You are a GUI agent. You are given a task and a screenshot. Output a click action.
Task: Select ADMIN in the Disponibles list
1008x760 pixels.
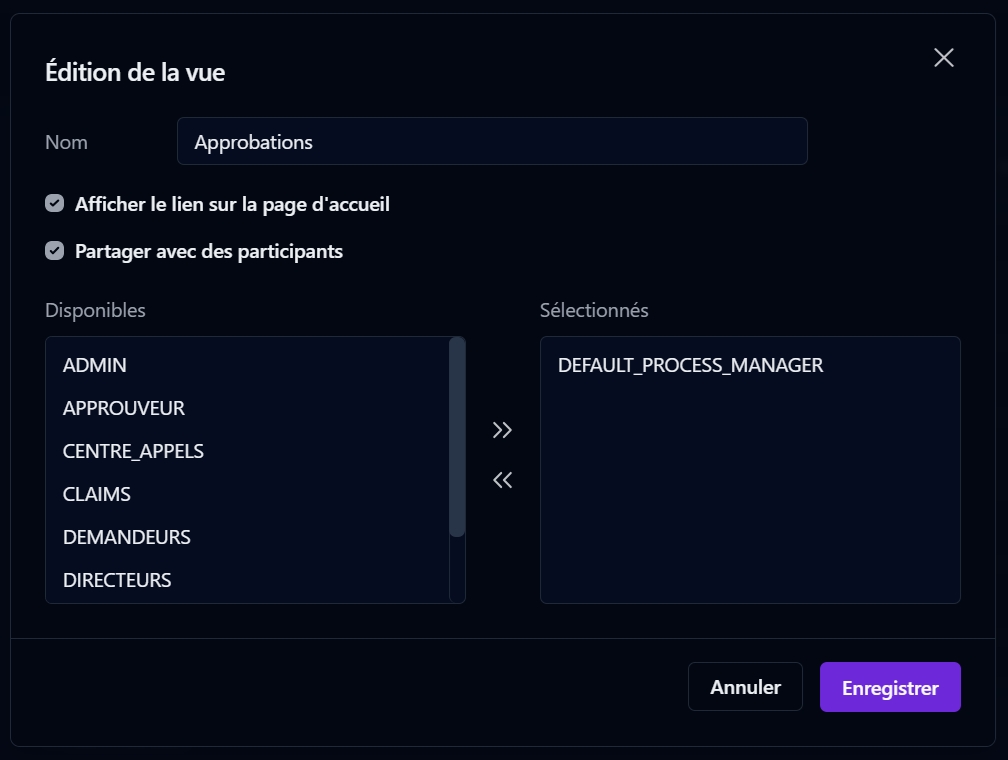click(95, 365)
